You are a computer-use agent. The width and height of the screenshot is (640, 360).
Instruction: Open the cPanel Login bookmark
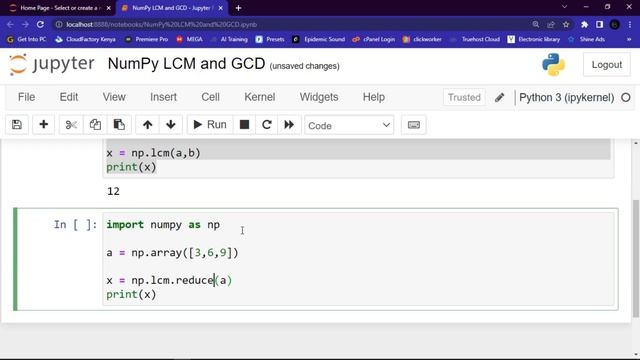(373, 39)
